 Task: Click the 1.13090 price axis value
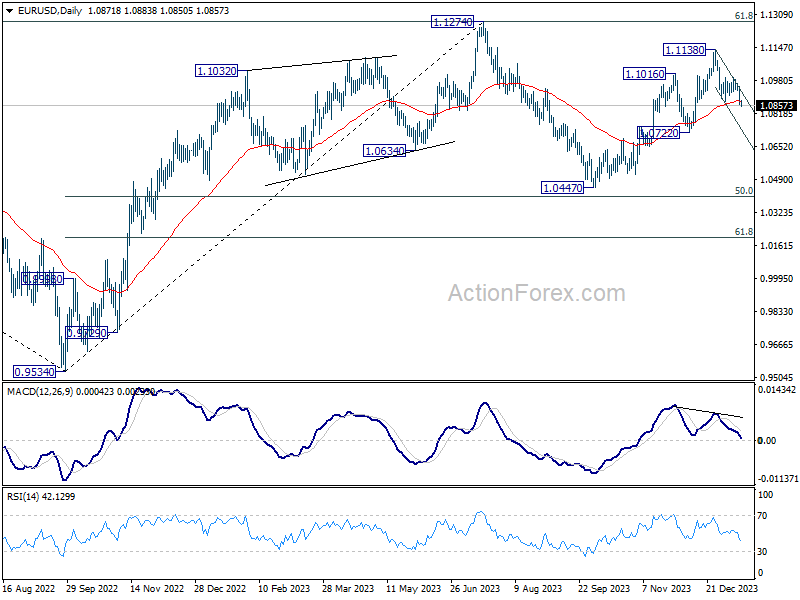click(x=777, y=15)
